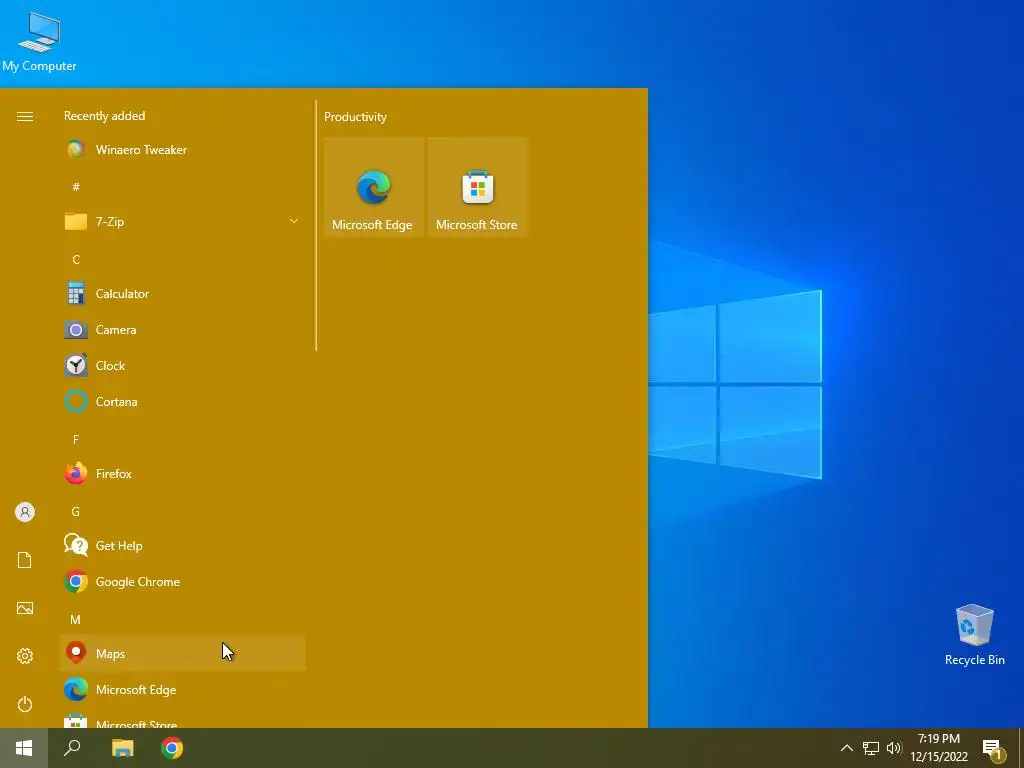Click the Windows Start button
The width and height of the screenshot is (1024, 768).
[24, 748]
